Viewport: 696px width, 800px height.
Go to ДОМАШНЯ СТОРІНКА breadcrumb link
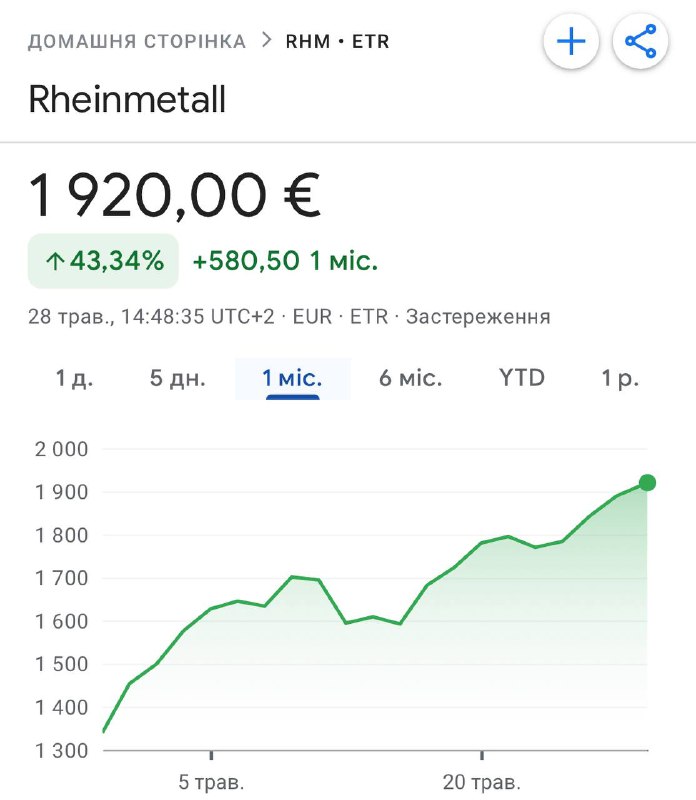(x=137, y=41)
